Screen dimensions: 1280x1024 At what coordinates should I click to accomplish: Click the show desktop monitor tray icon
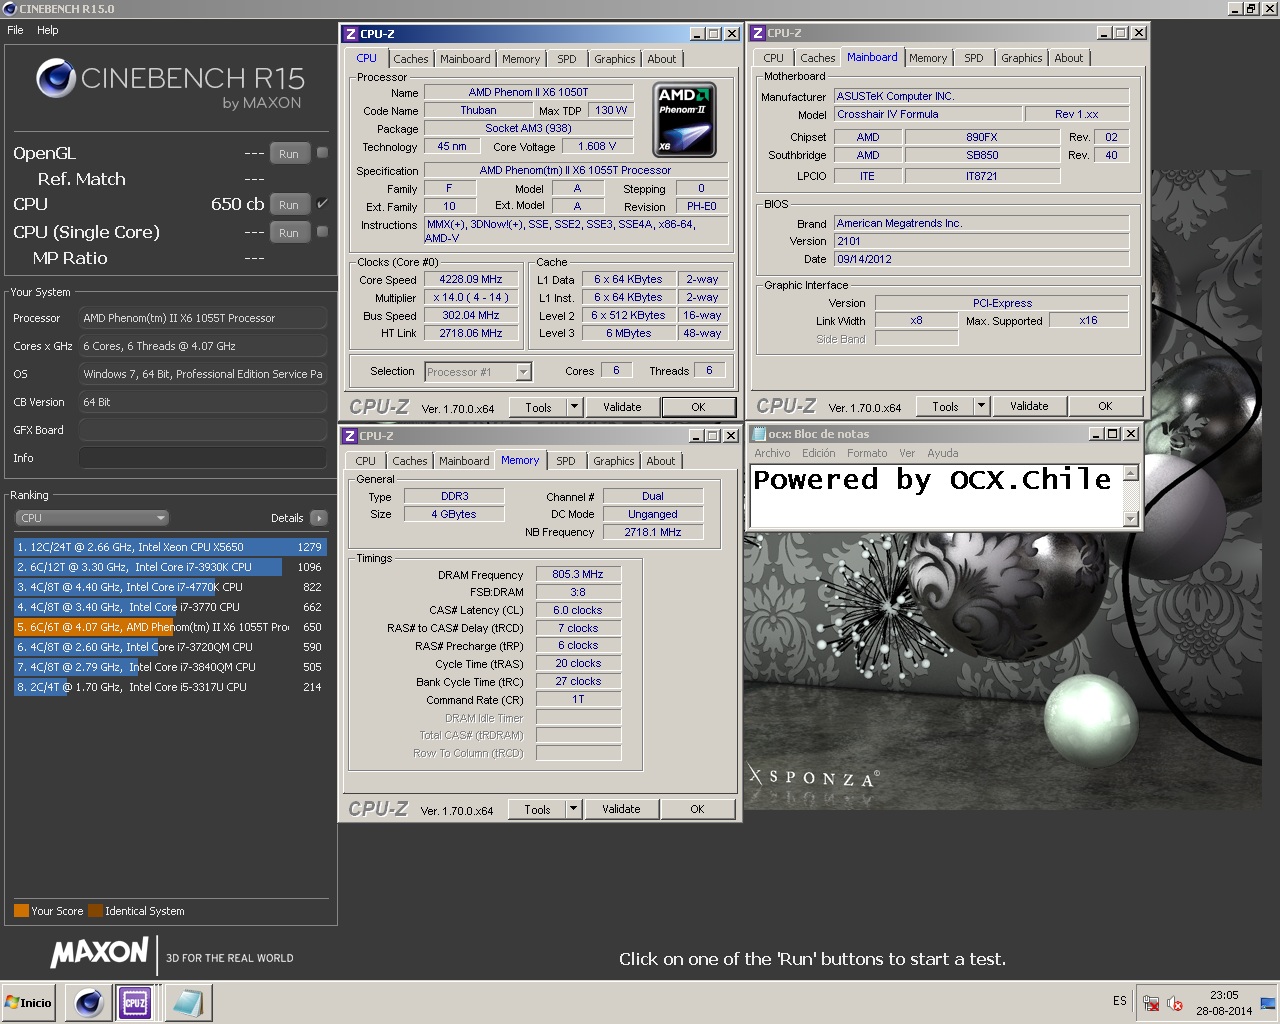1268,1003
